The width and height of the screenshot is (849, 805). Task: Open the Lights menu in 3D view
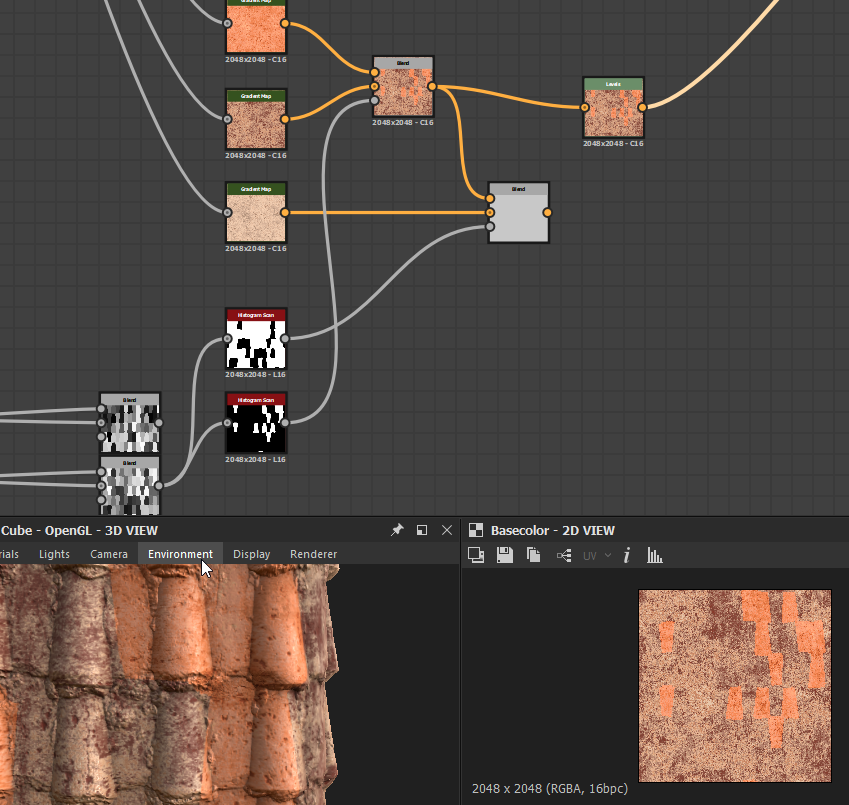[54, 554]
